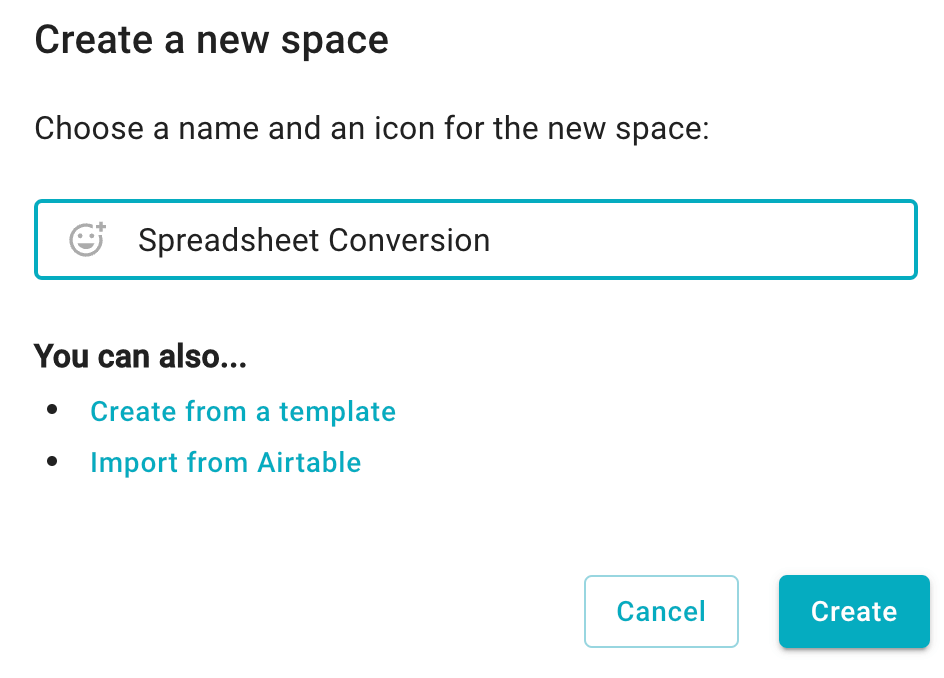Viewport: 944px width, 678px height.
Task: Click the word "Airtable" in the second link
Action: click(309, 463)
